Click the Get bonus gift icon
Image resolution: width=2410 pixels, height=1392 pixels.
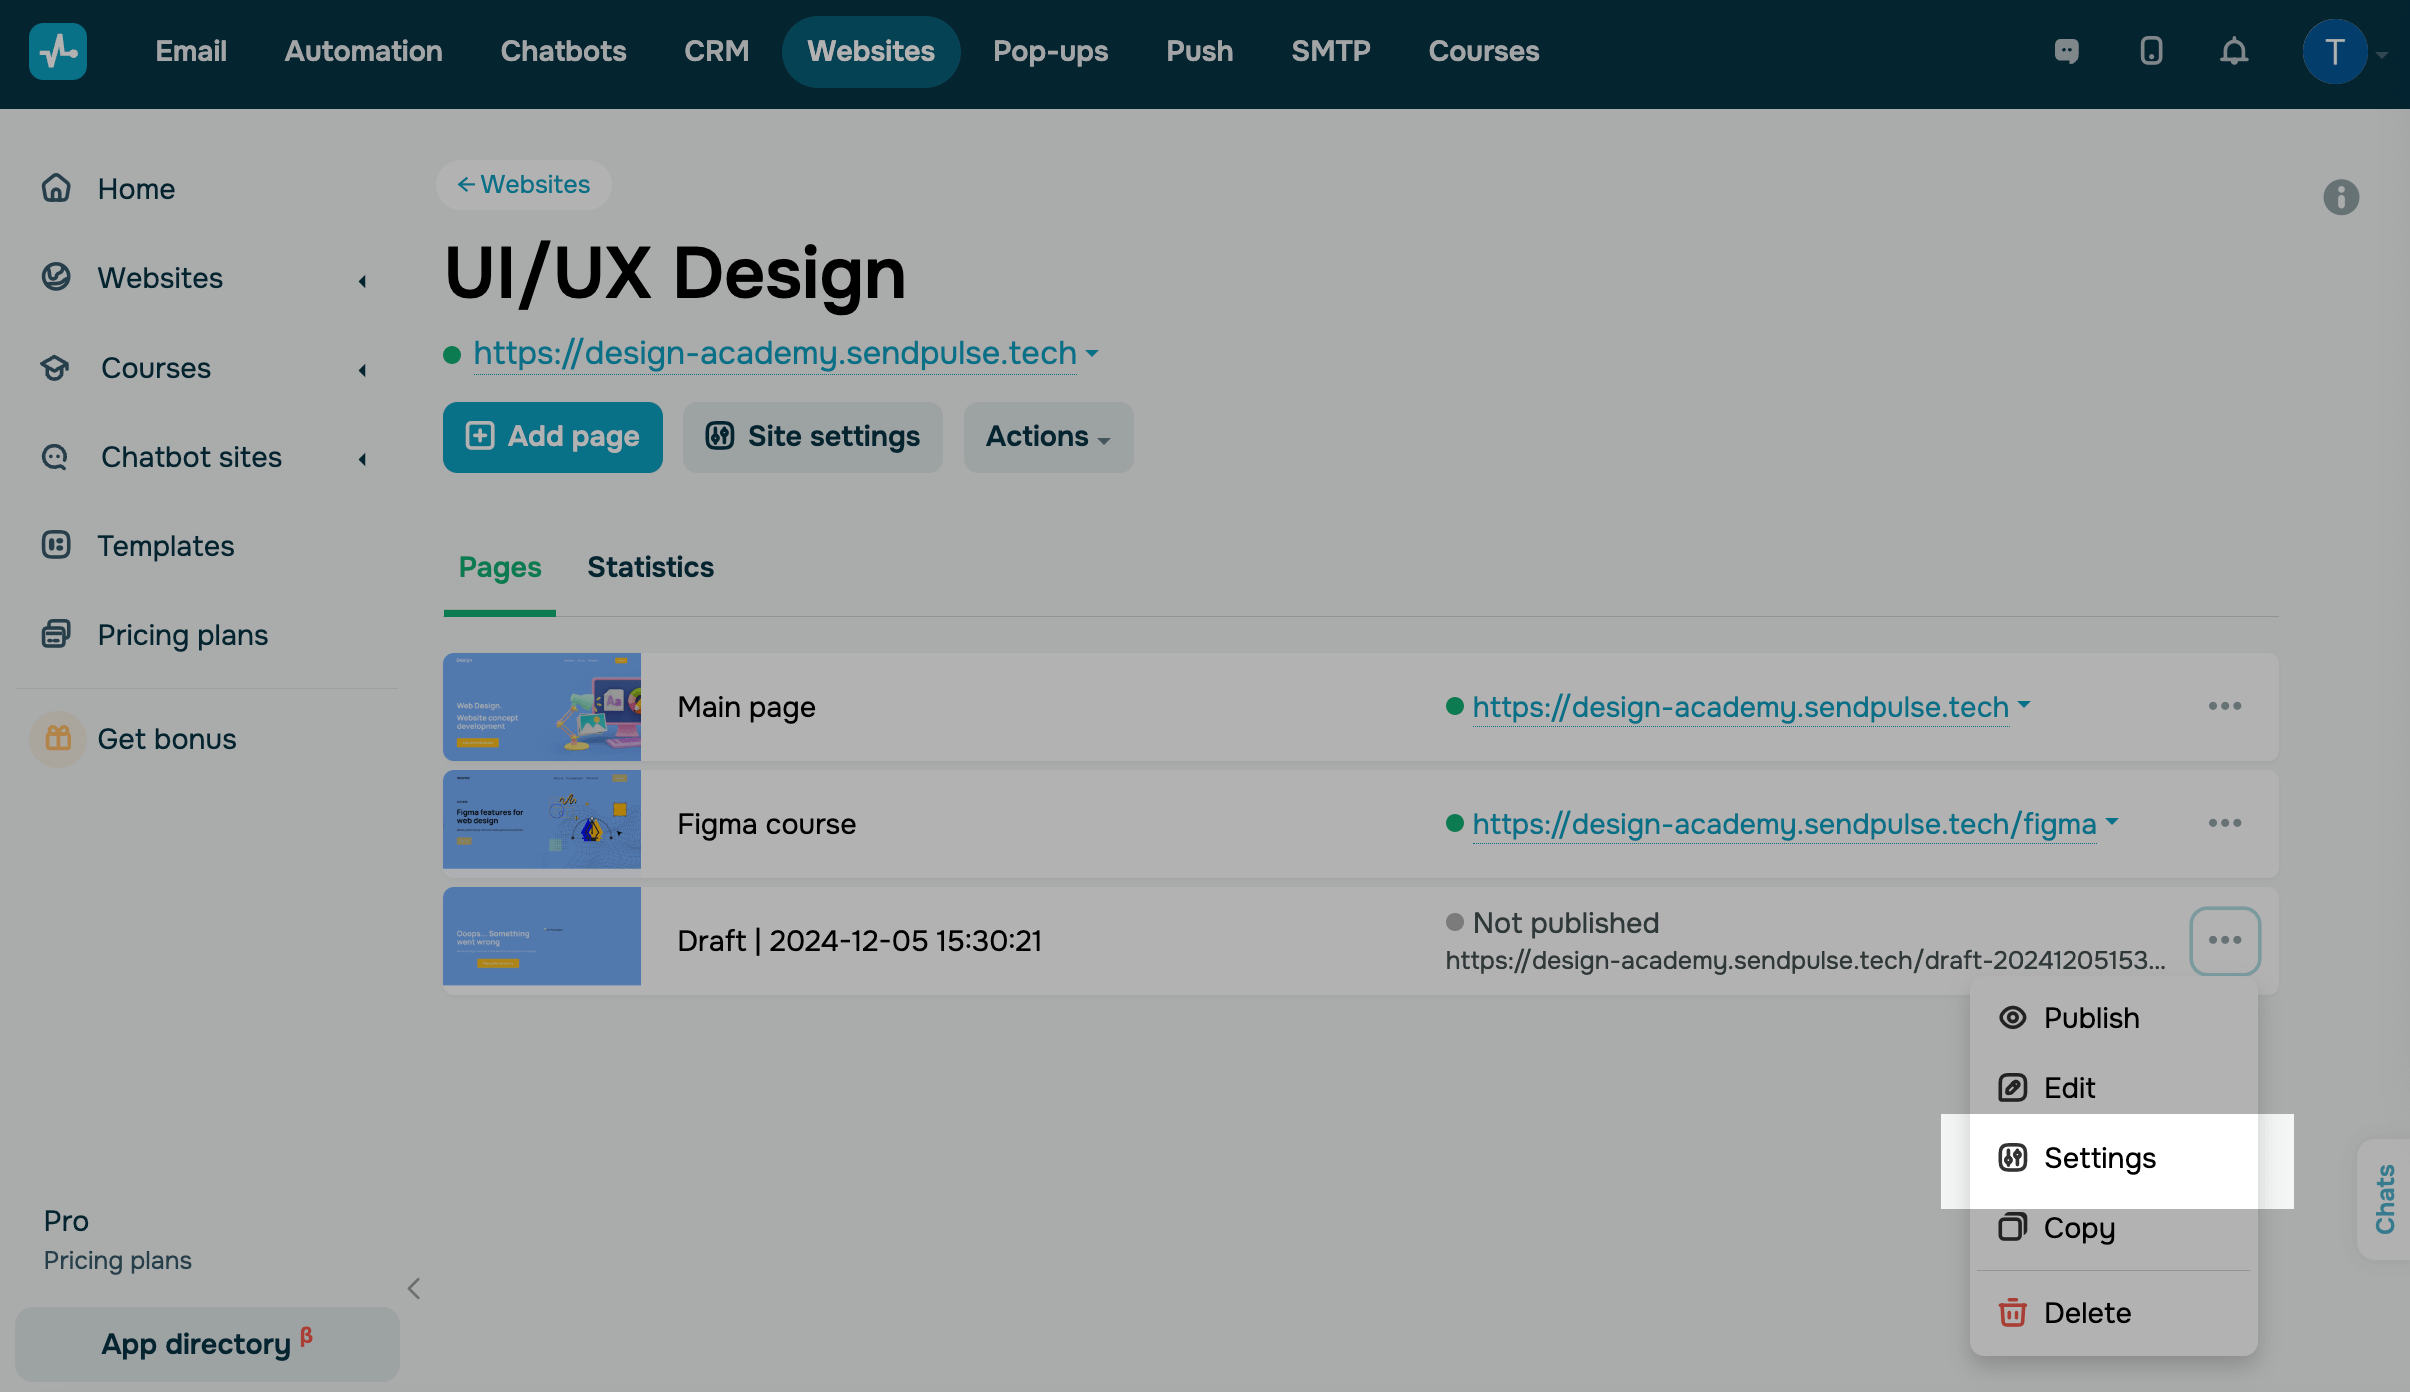click(x=58, y=739)
